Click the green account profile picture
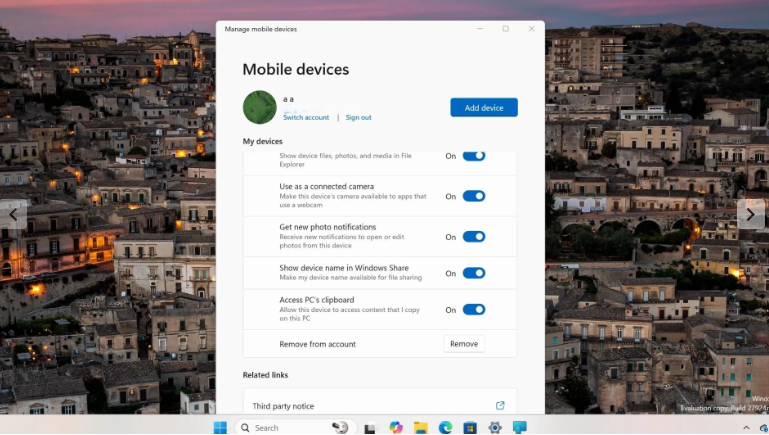 pos(259,107)
